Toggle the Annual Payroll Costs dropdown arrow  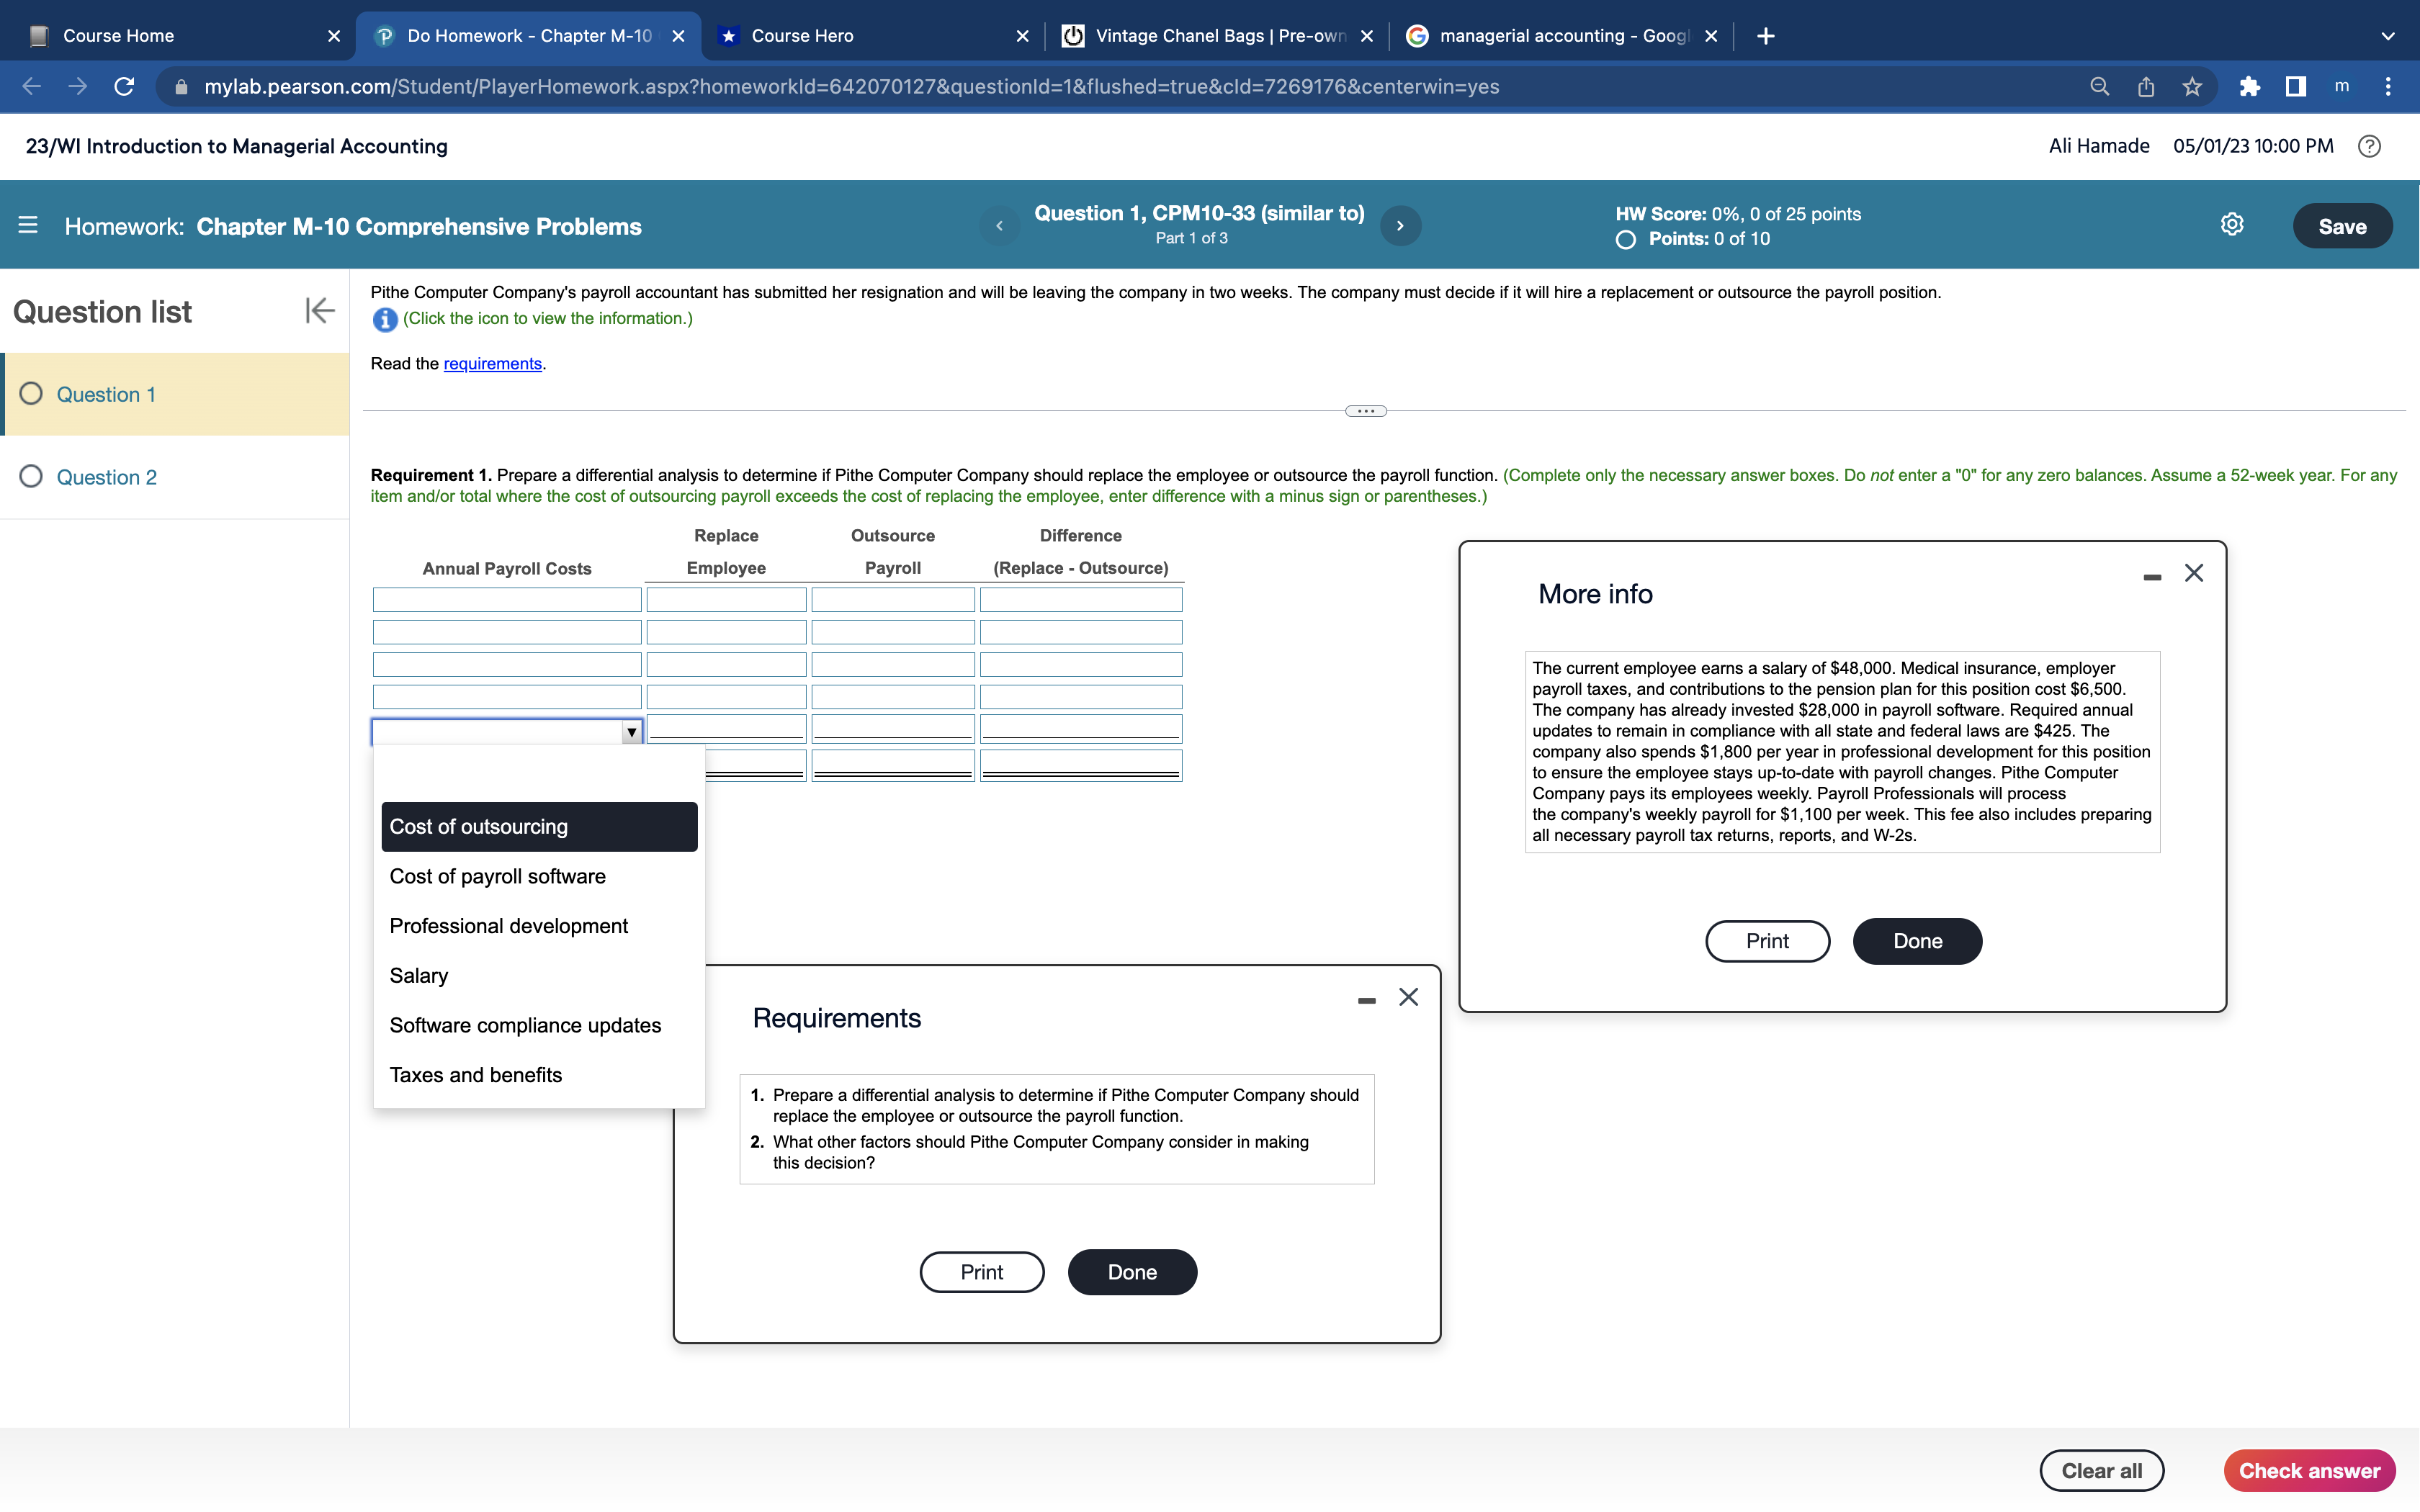point(631,732)
